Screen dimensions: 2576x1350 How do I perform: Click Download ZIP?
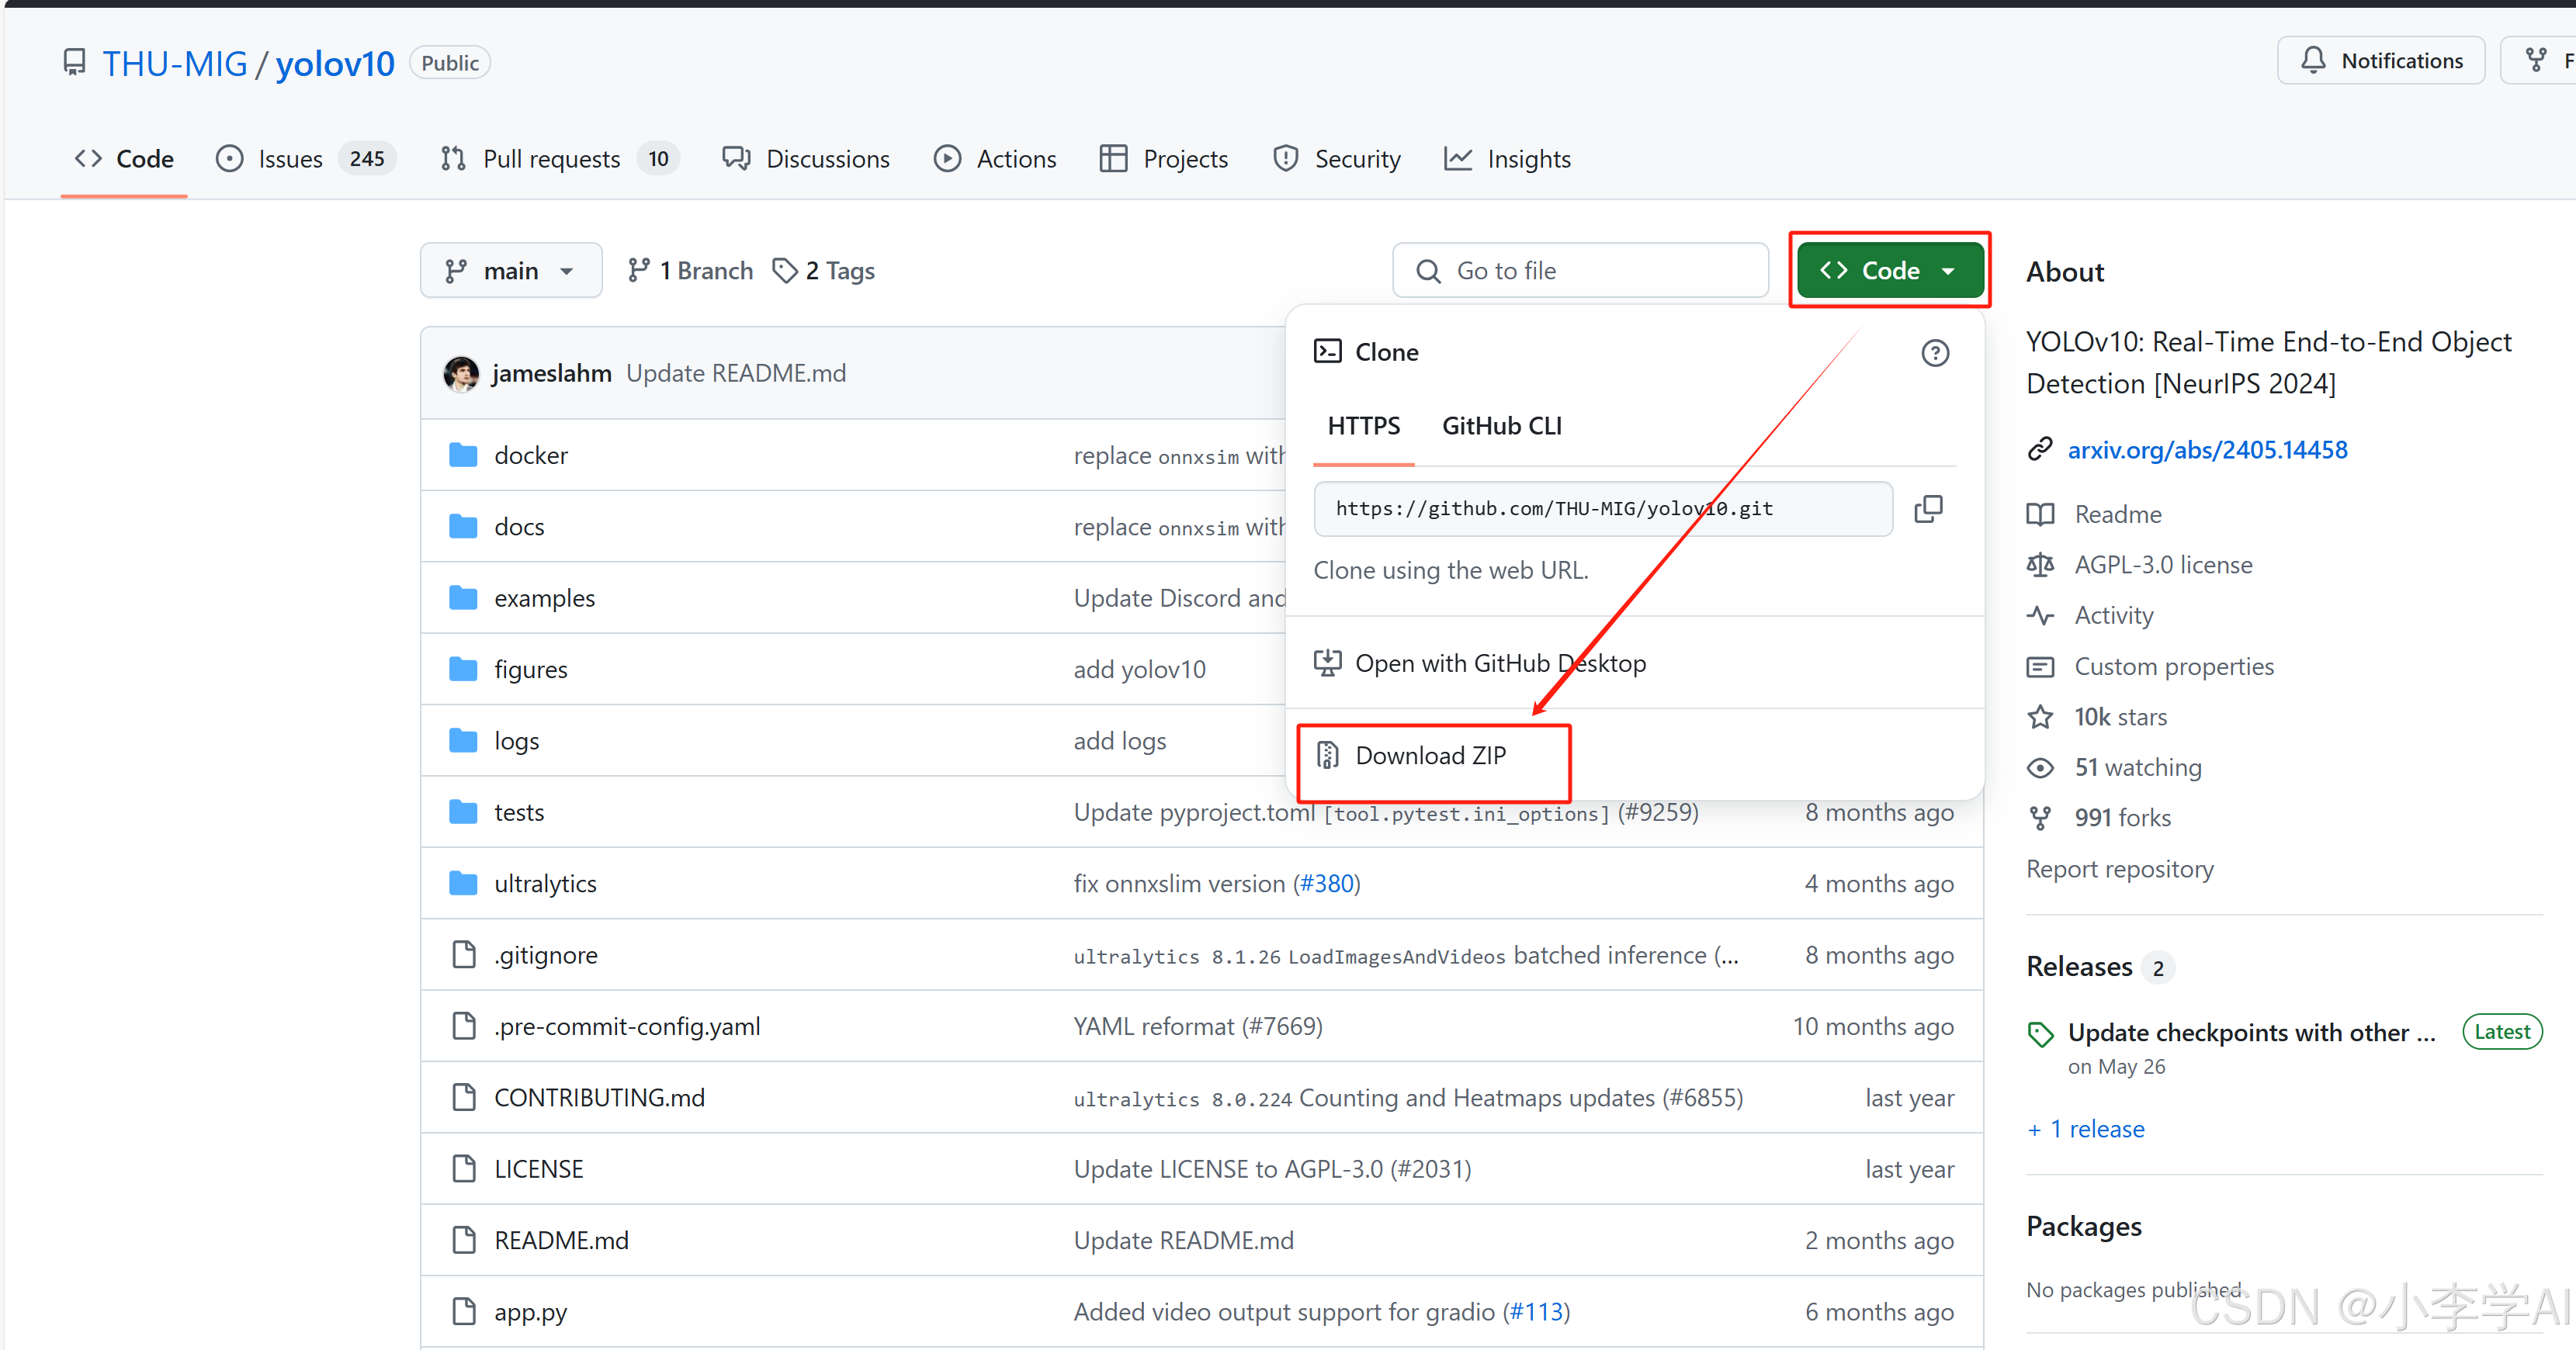pos(1430,756)
